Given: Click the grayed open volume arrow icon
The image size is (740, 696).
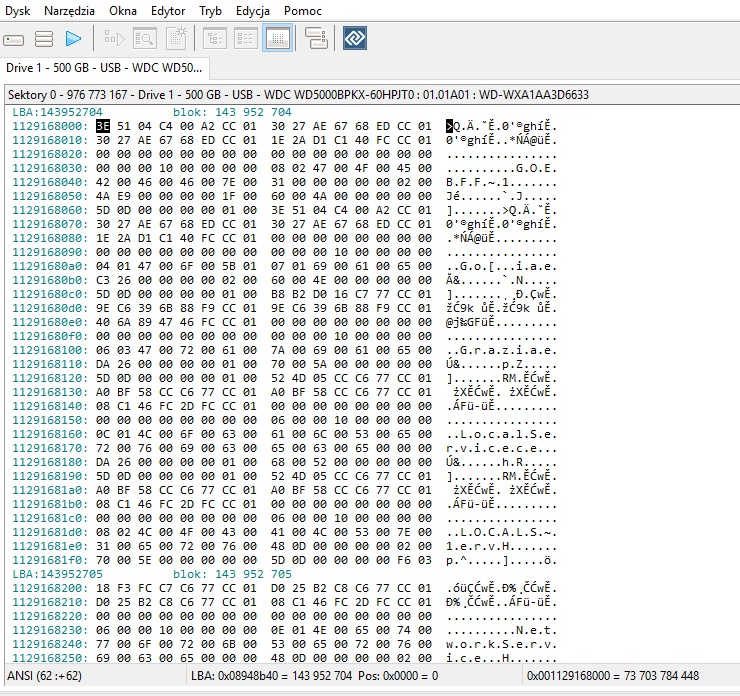Looking at the screenshot, I should tap(114, 38).
